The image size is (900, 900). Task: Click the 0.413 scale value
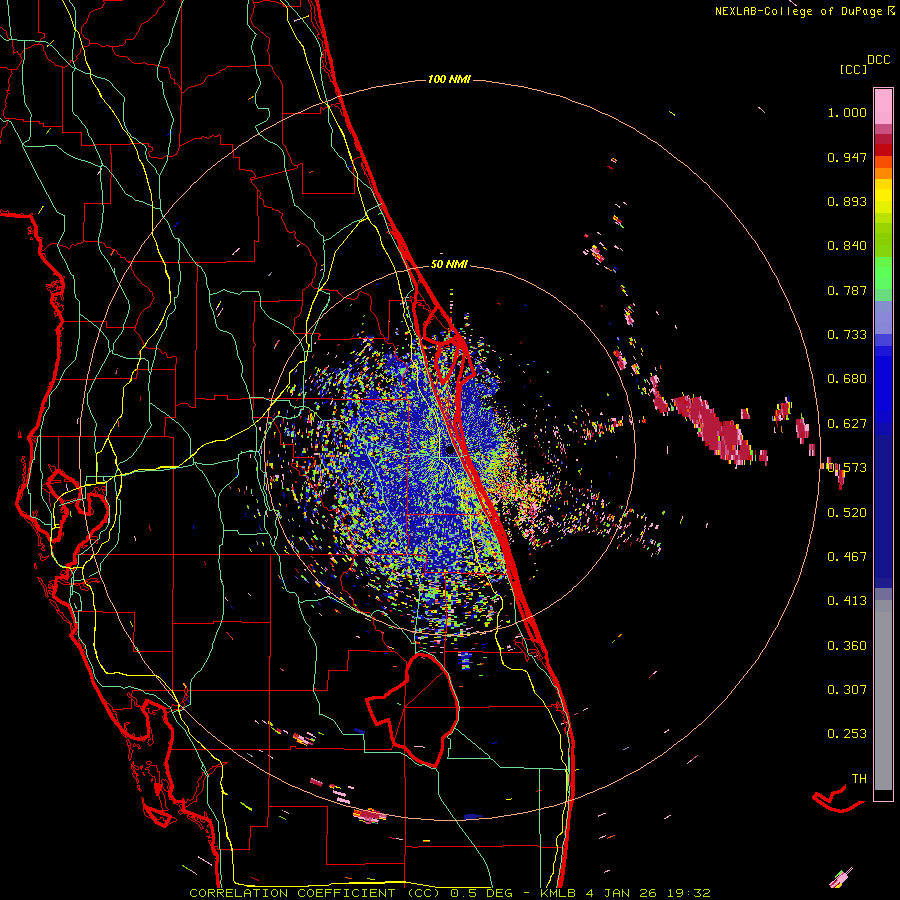[x=847, y=601]
